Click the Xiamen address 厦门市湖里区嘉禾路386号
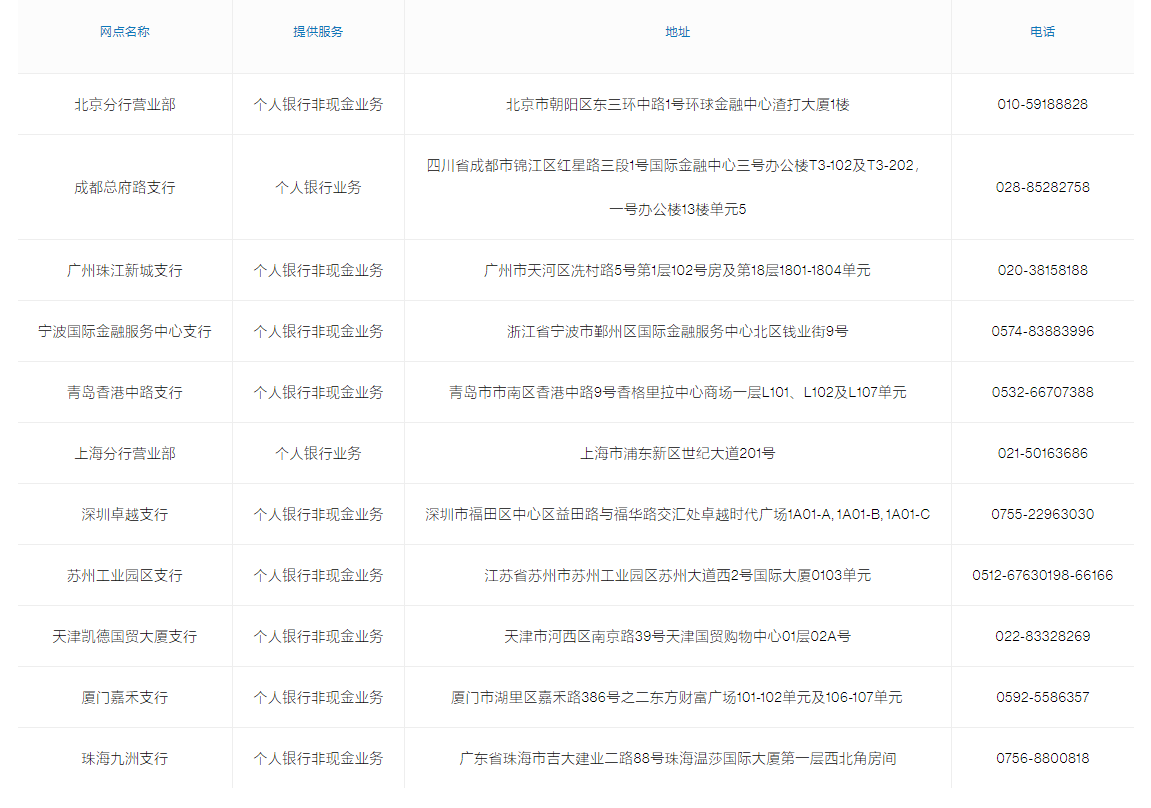This screenshot has height=808, width=1151. click(x=677, y=696)
